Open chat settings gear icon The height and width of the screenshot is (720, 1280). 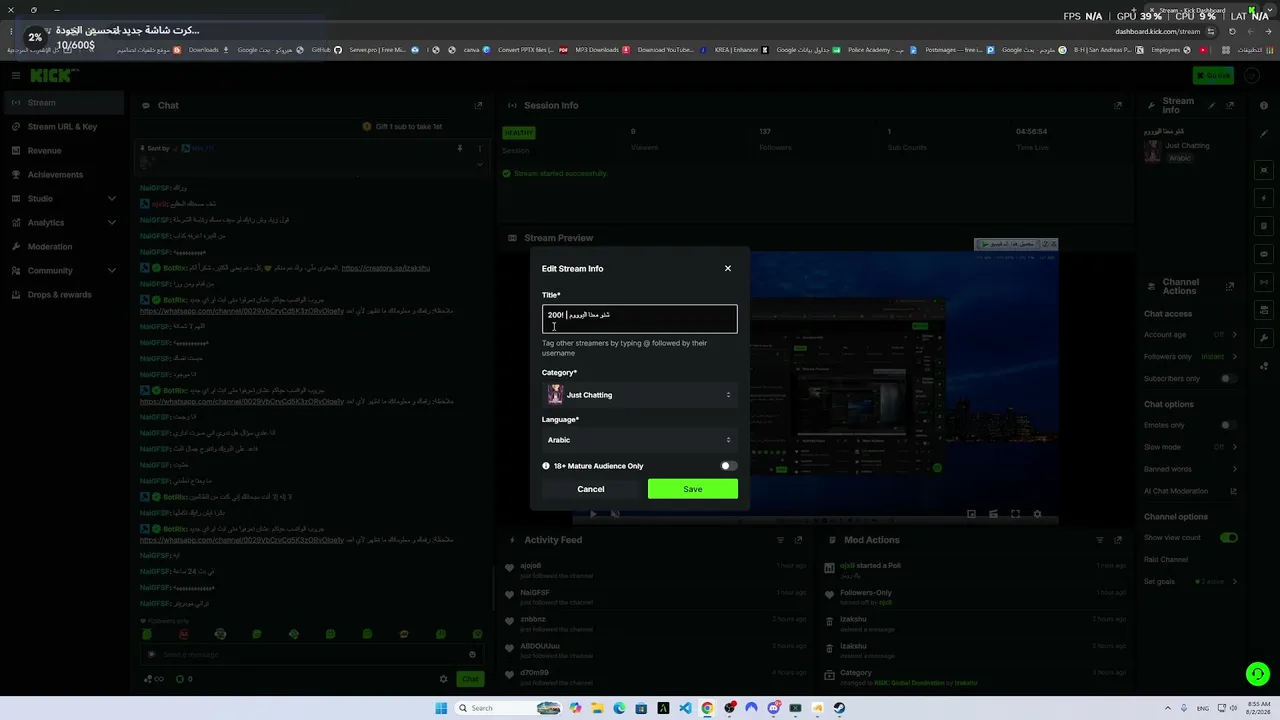pos(444,679)
